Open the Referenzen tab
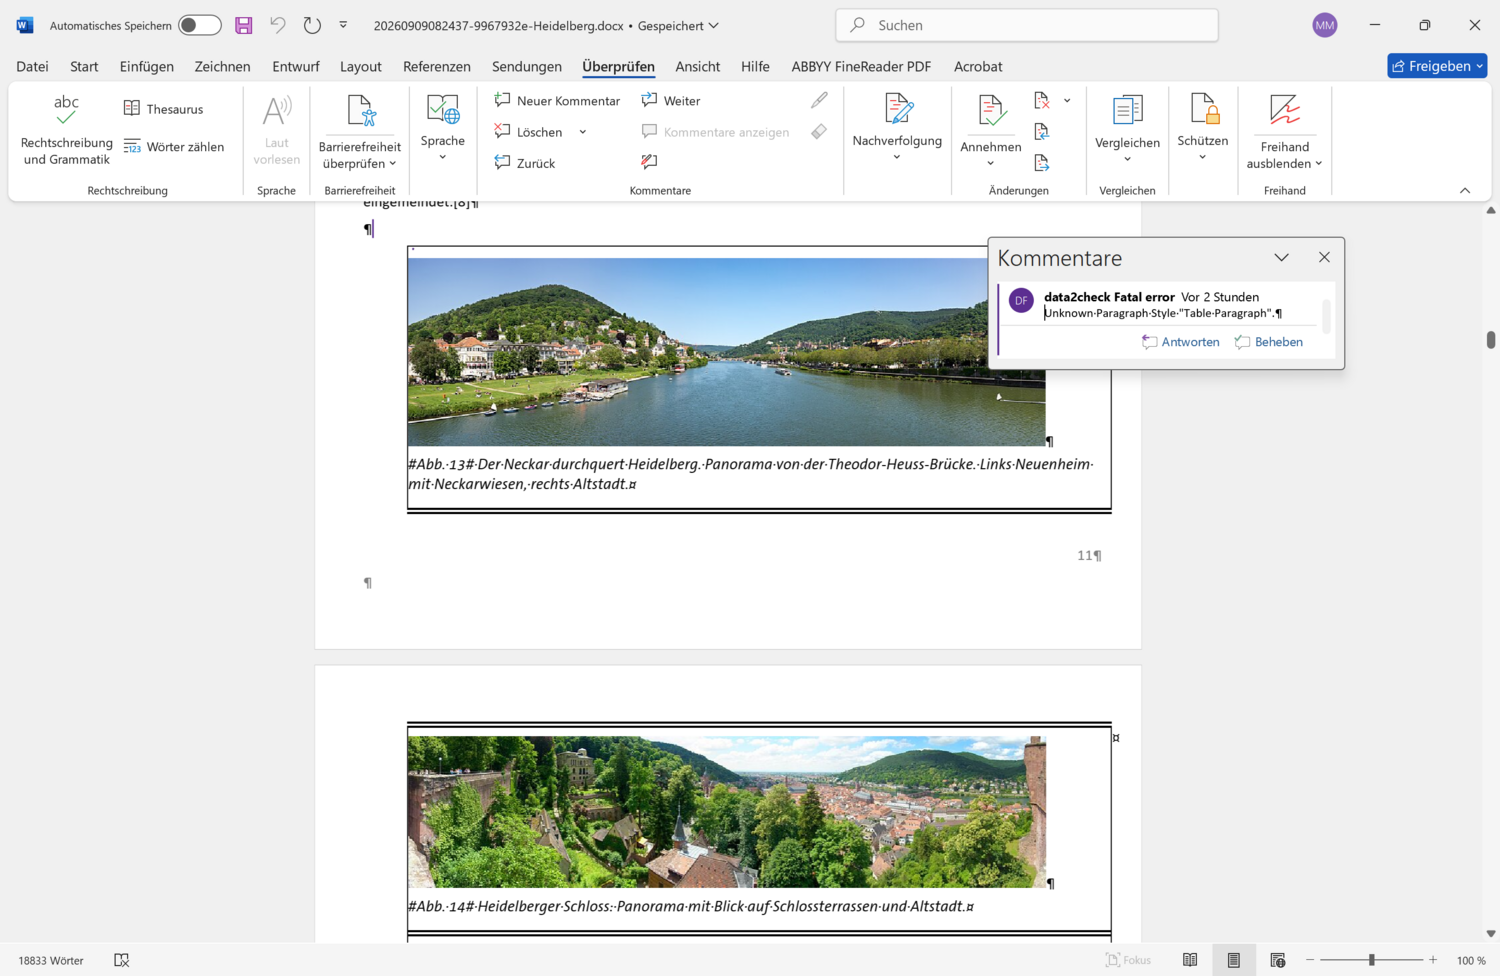The height and width of the screenshot is (976, 1500). tap(437, 66)
